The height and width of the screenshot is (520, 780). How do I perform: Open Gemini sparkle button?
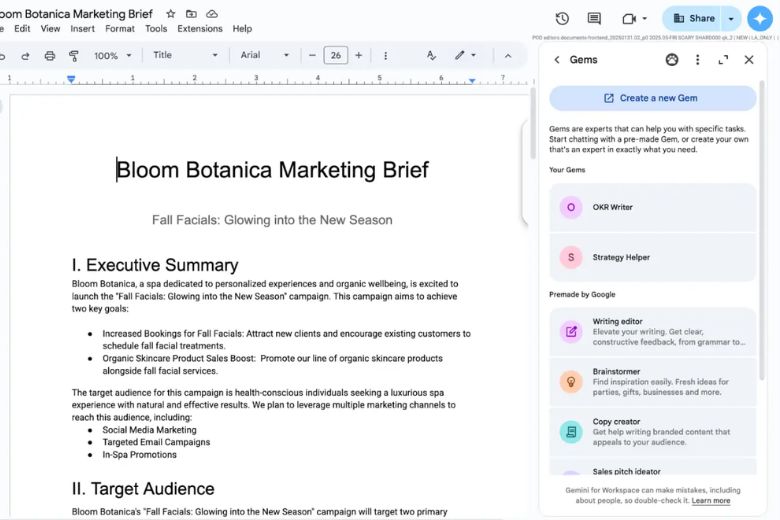(x=760, y=18)
